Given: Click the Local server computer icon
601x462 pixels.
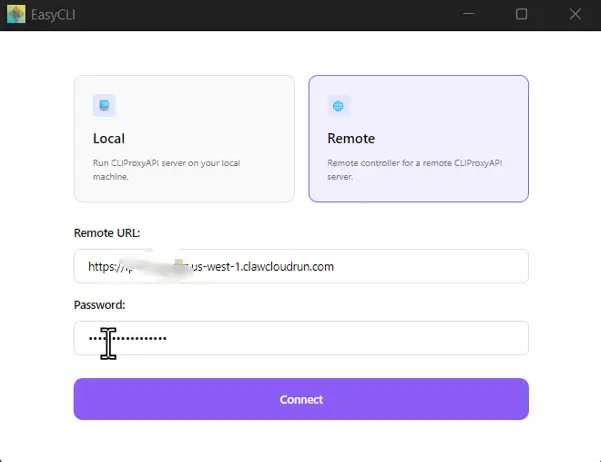Looking at the screenshot, I should 104,106.
